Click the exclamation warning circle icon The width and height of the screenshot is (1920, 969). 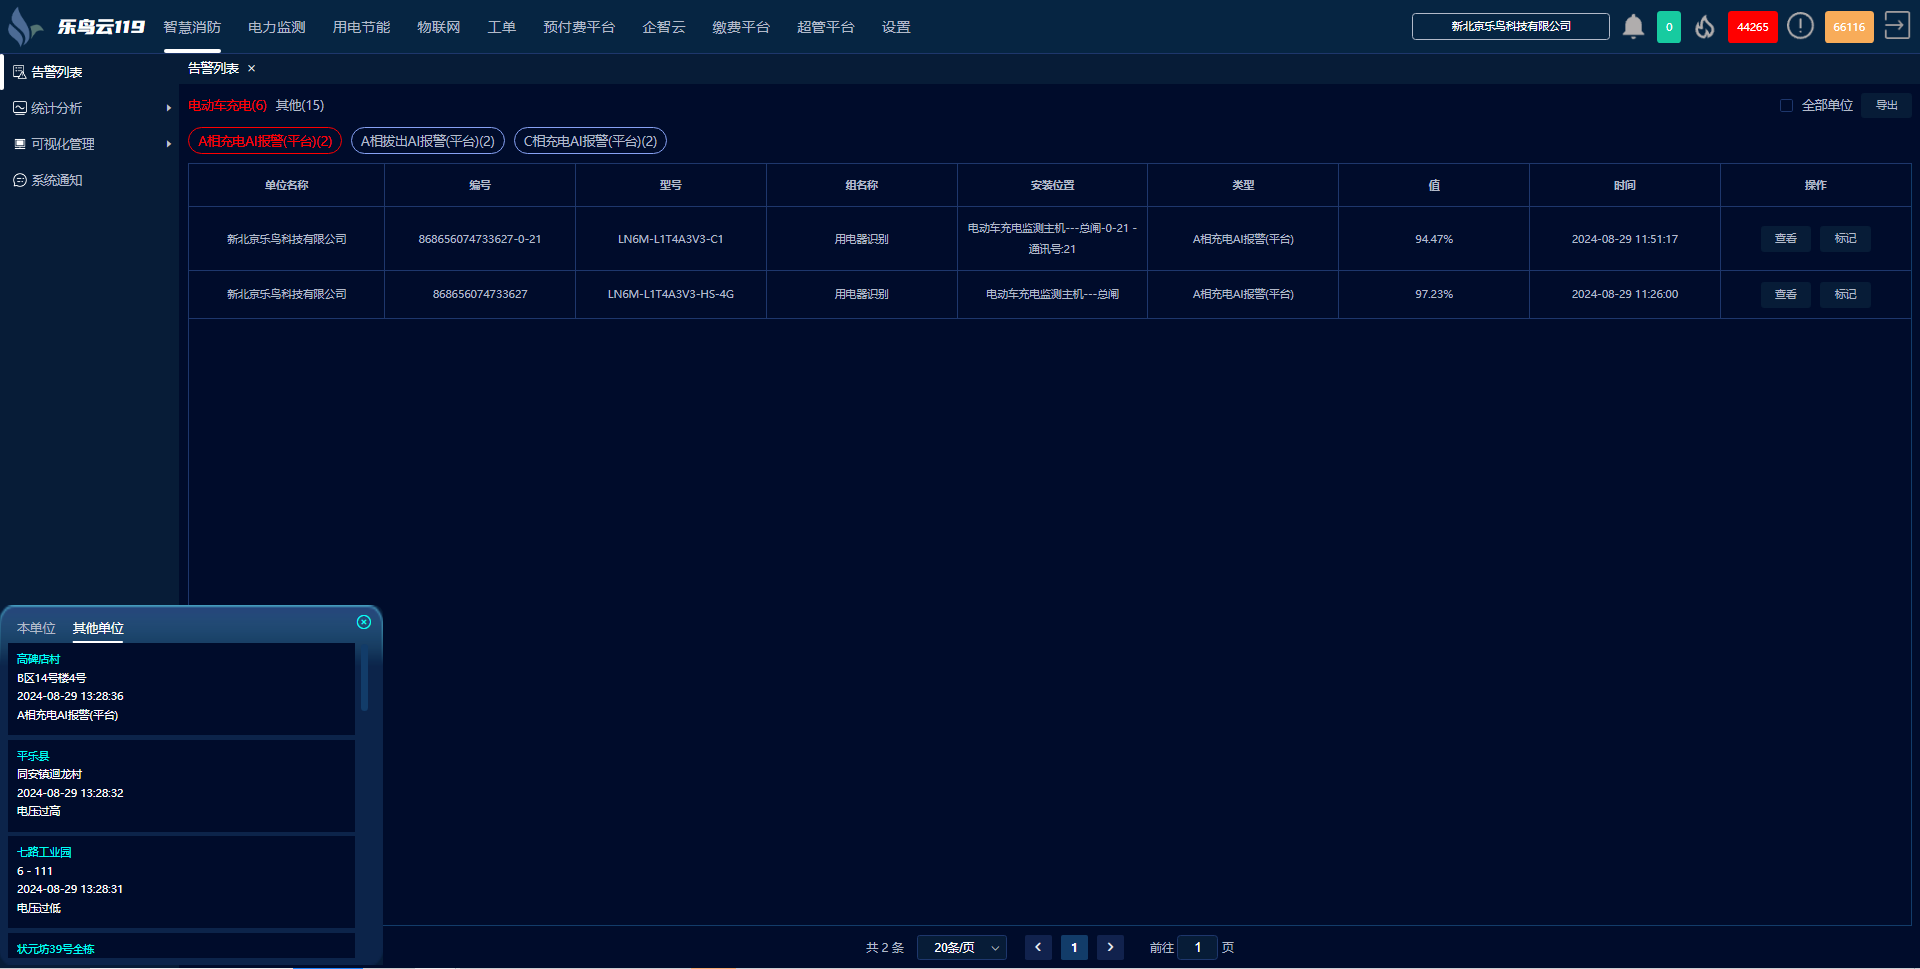(1800, 27)
